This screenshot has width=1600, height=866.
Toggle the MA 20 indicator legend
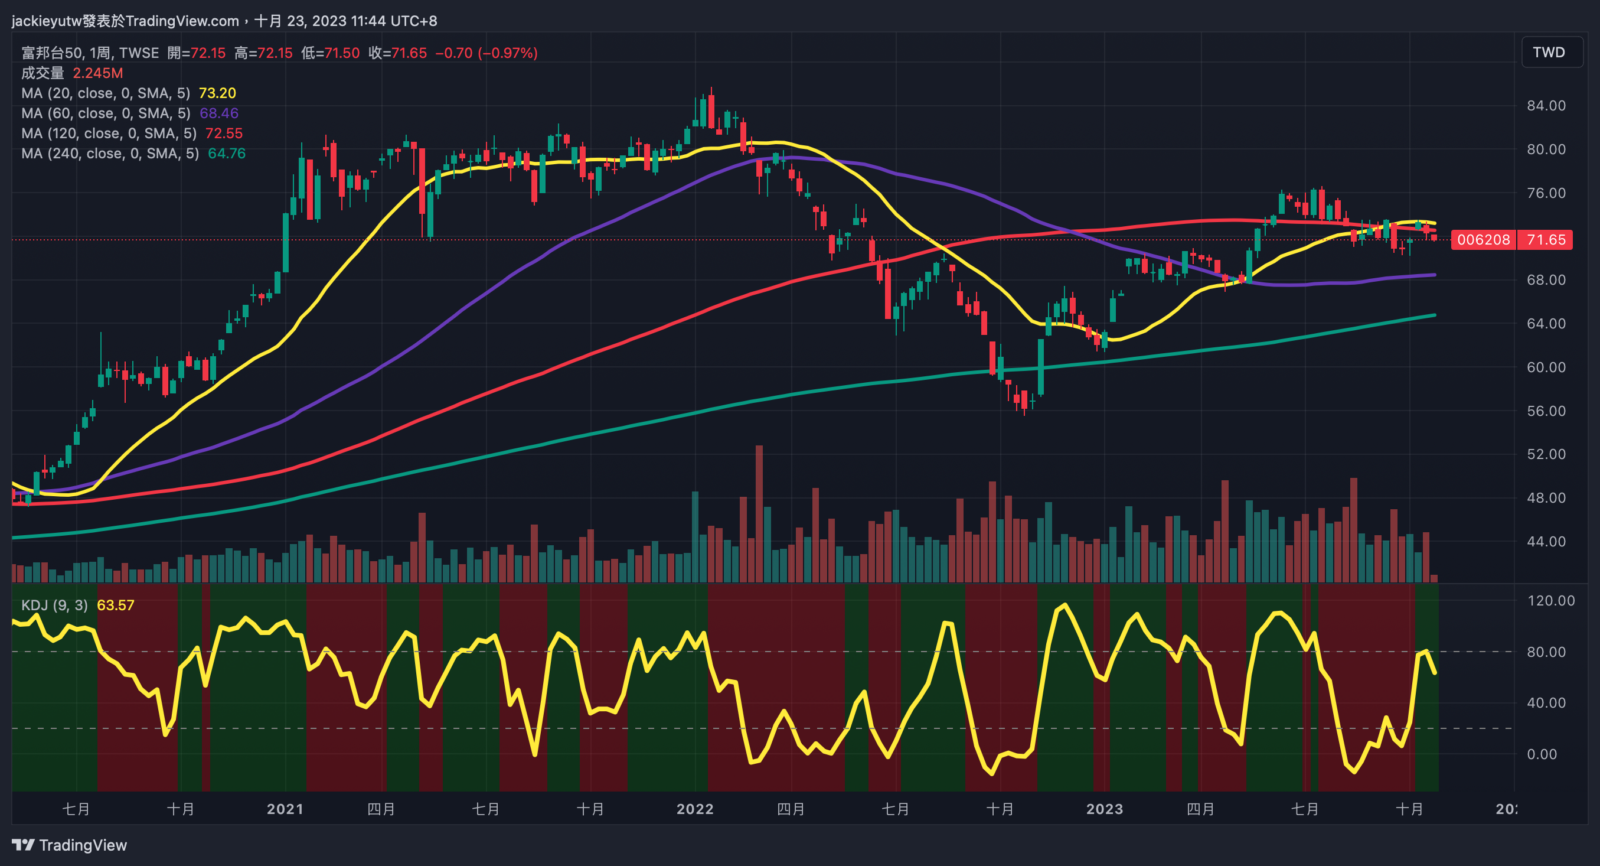click(105, 93)
